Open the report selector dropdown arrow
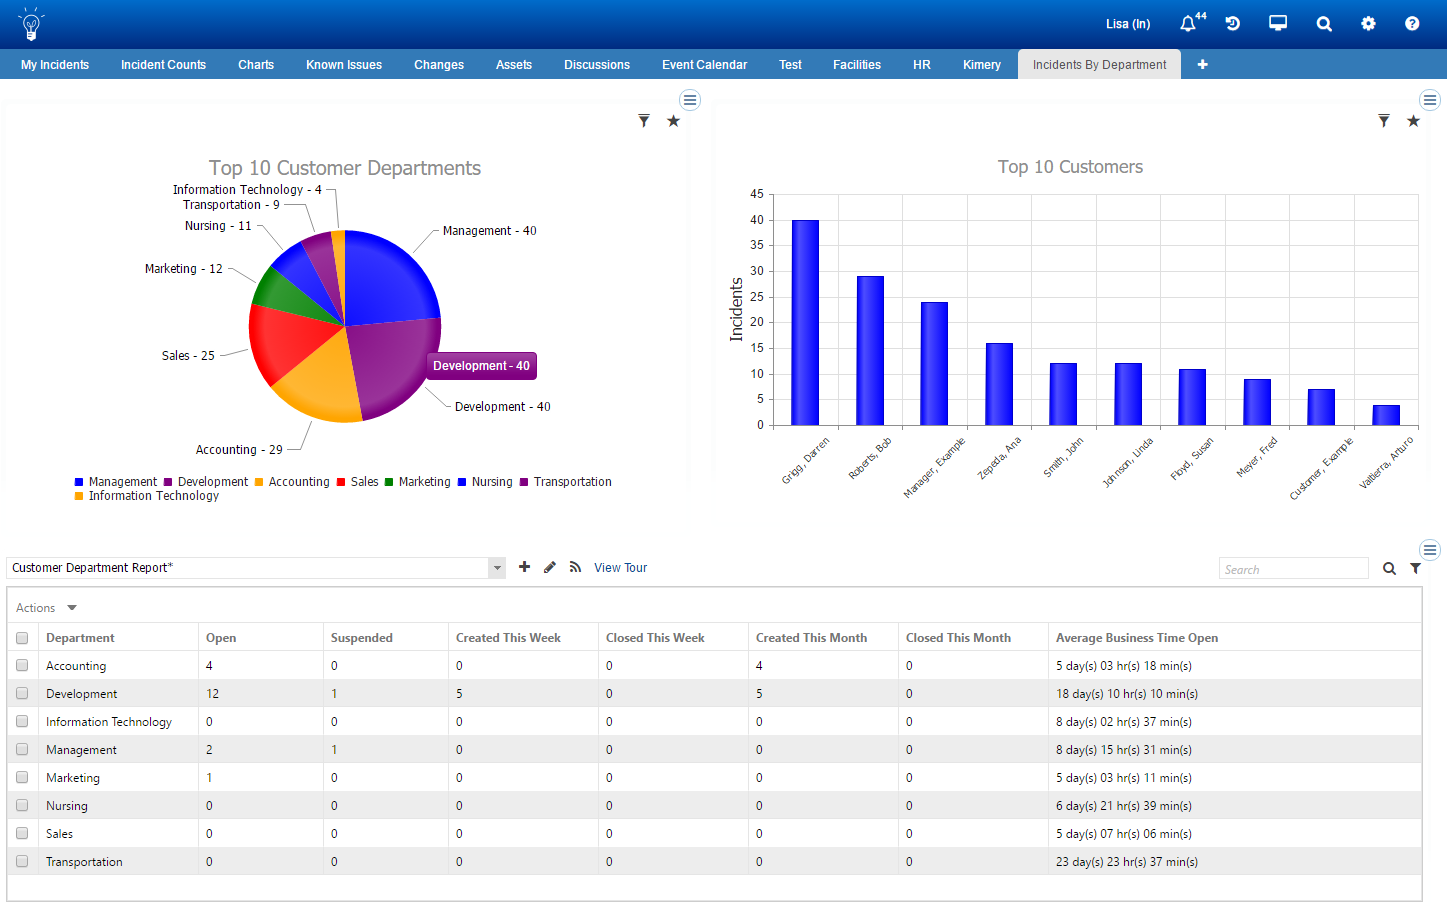Image resolution: width=1447 pixels, height=906 pixels. [496, 567]
